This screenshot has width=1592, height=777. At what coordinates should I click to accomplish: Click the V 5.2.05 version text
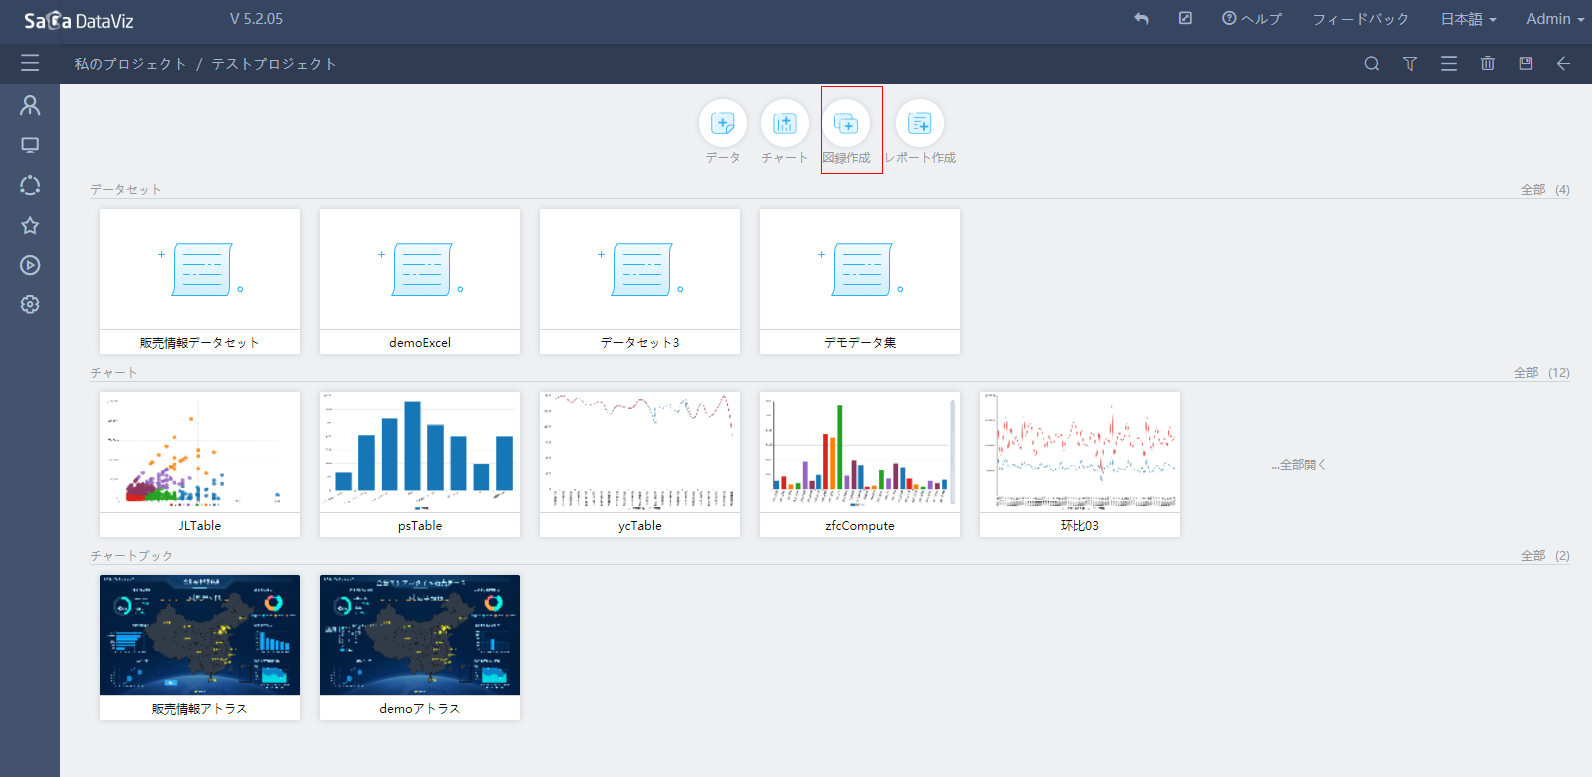[x=256, y=19]
